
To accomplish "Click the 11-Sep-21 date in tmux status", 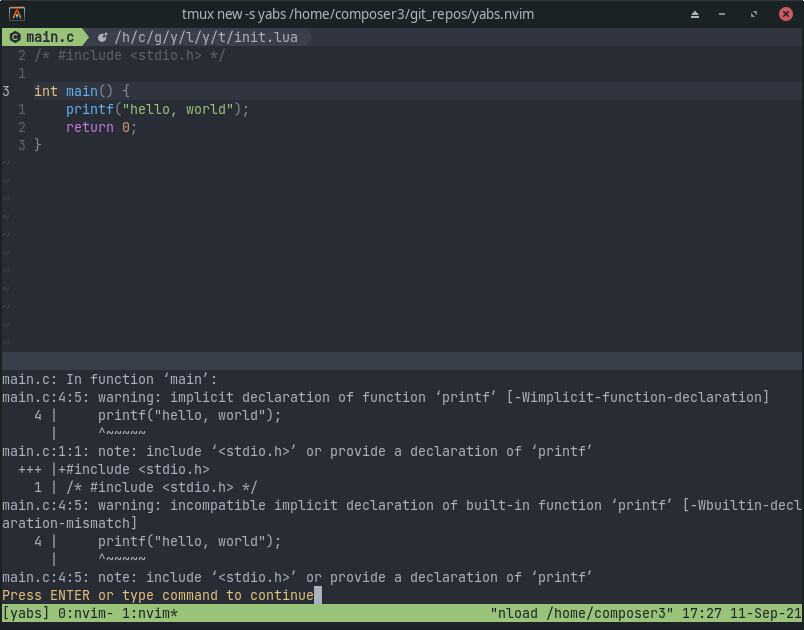I will 766,613.
